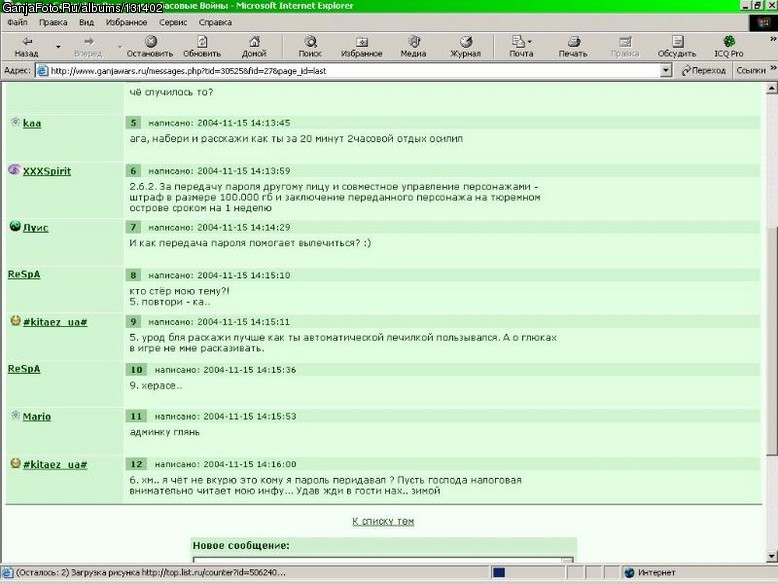Open the Почта mail button
Image resolution: width=778 pixels, height=584 pixels.
point(521,47)
